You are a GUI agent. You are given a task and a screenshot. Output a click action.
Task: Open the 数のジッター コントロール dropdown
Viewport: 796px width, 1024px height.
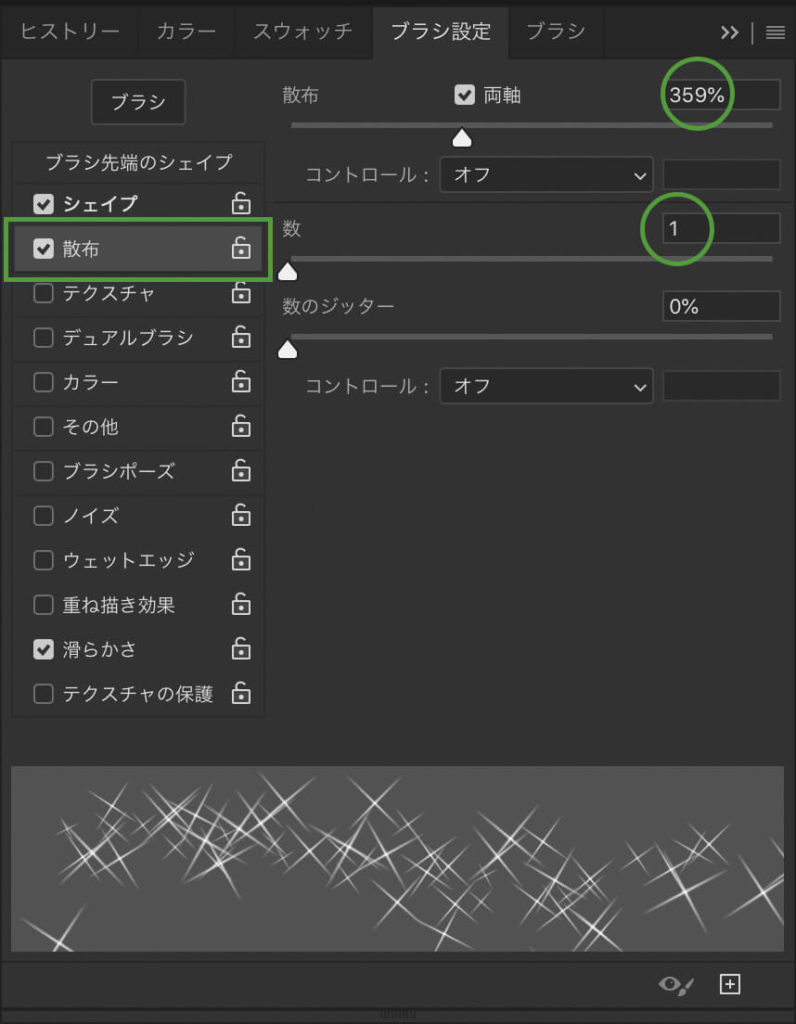pyautogui.click(x=547, y=386)
